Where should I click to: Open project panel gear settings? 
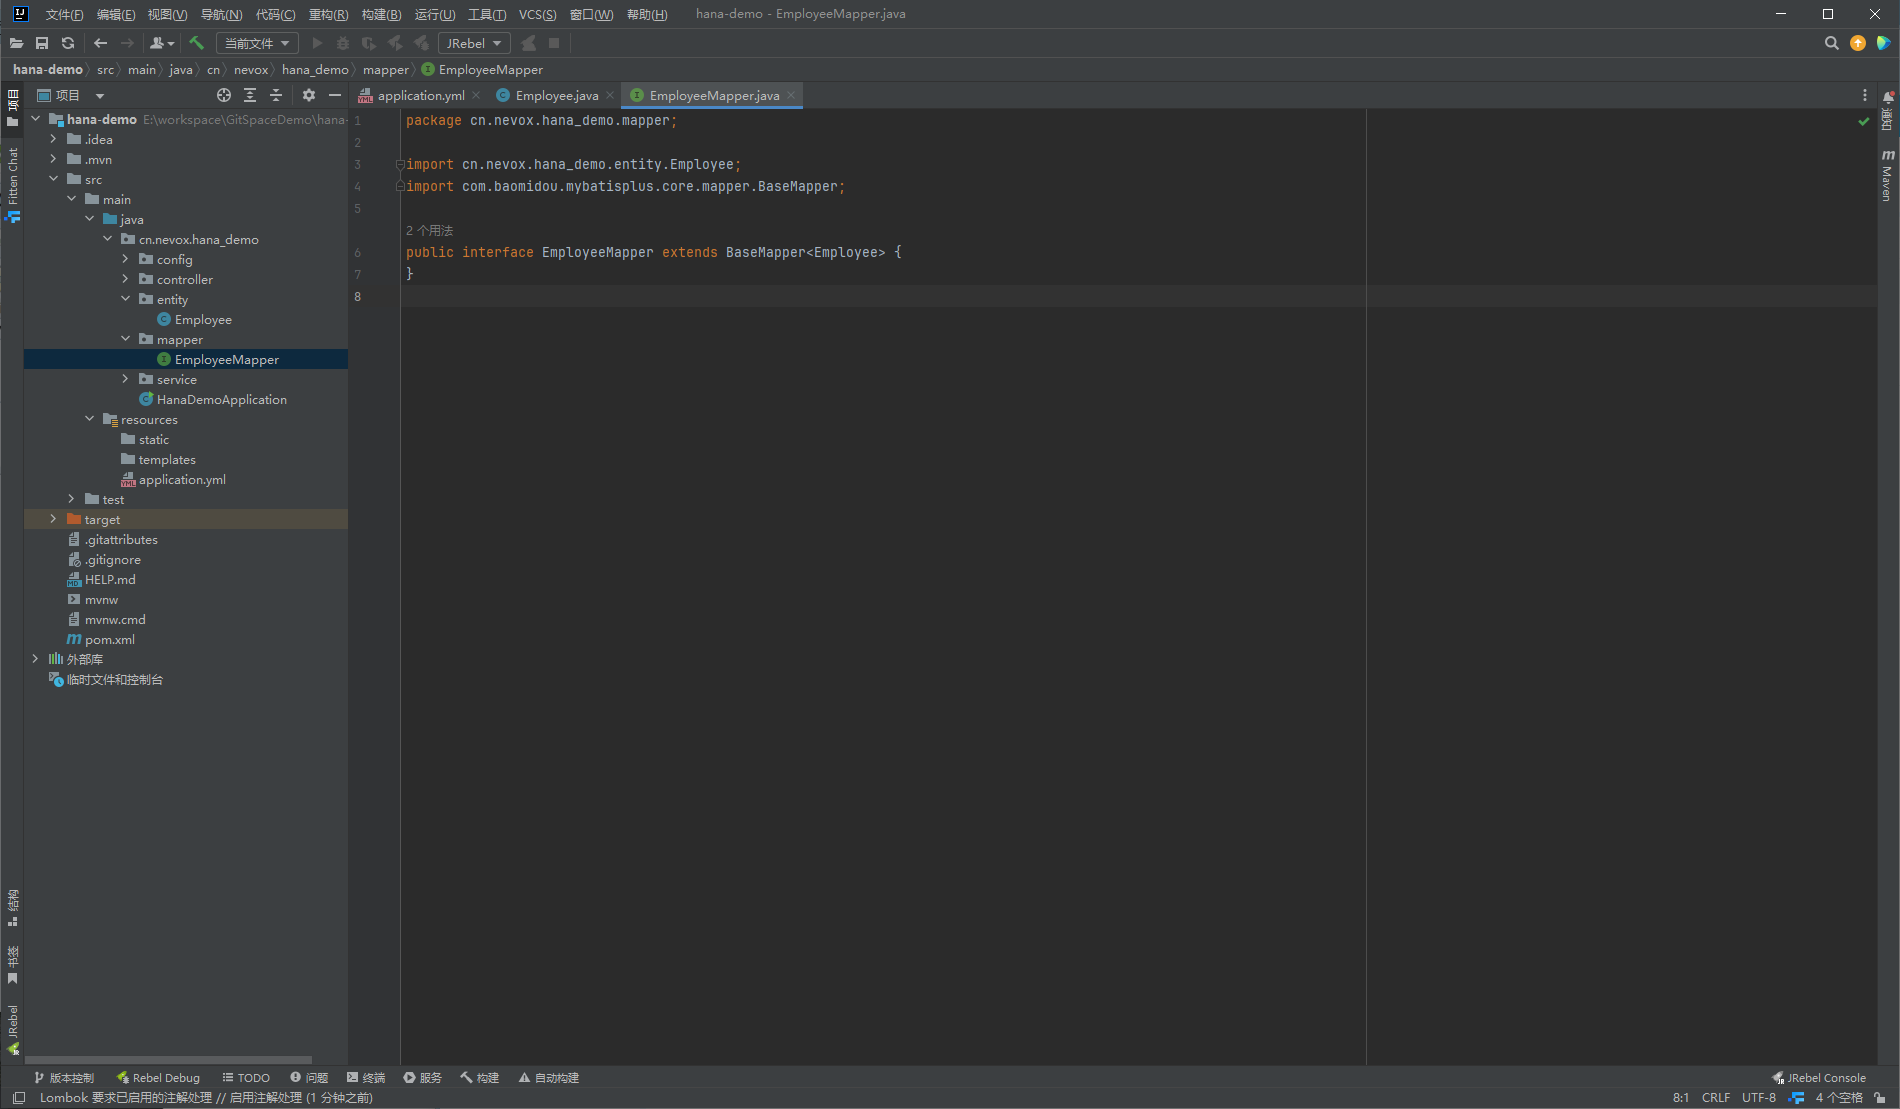coord(309,95)
